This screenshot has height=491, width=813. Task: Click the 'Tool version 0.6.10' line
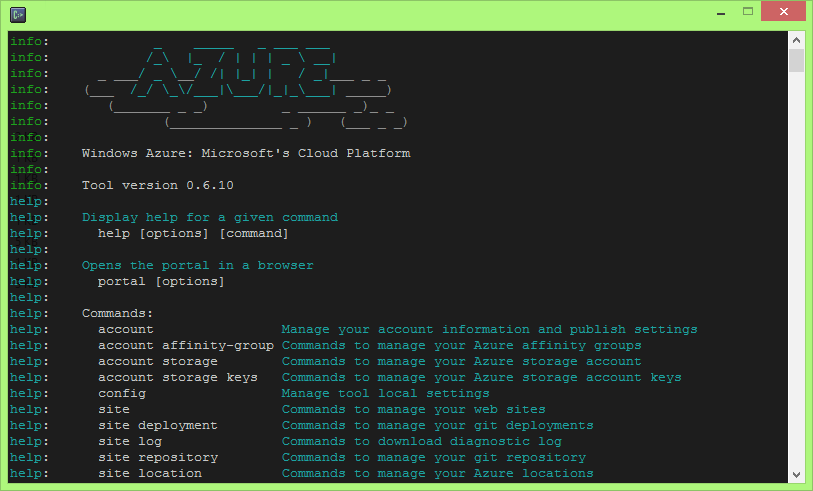click(x=158, y=185)
